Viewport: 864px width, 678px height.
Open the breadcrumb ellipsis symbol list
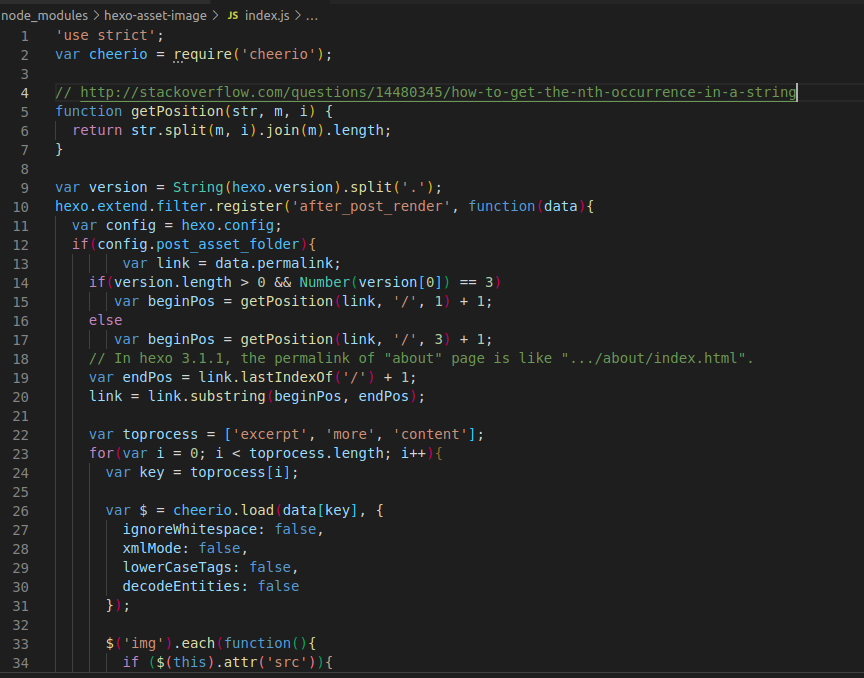(312, 15)
